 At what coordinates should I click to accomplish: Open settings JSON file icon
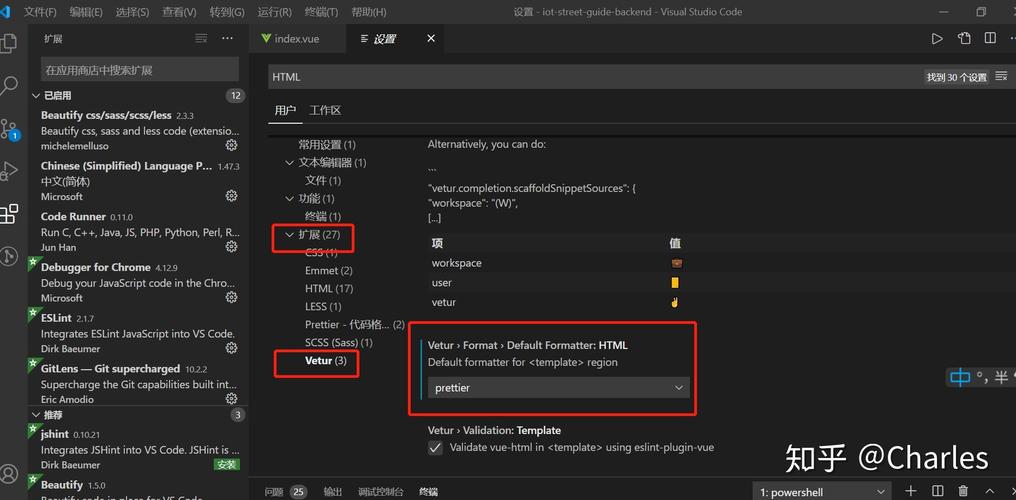(x=964, y=39)
